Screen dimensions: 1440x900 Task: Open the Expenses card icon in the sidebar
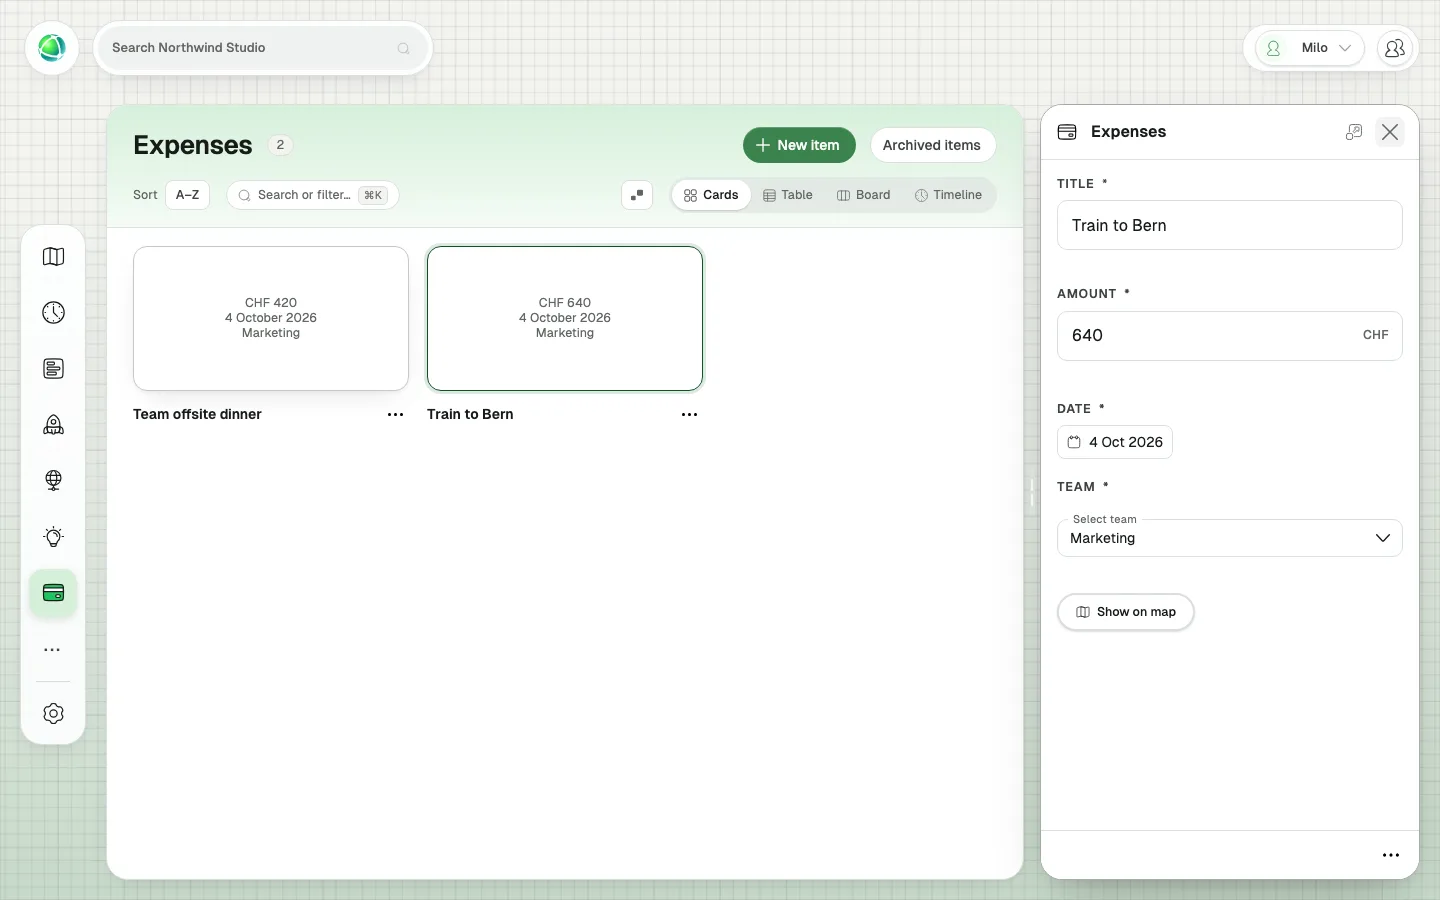click(x=54, y=593)
